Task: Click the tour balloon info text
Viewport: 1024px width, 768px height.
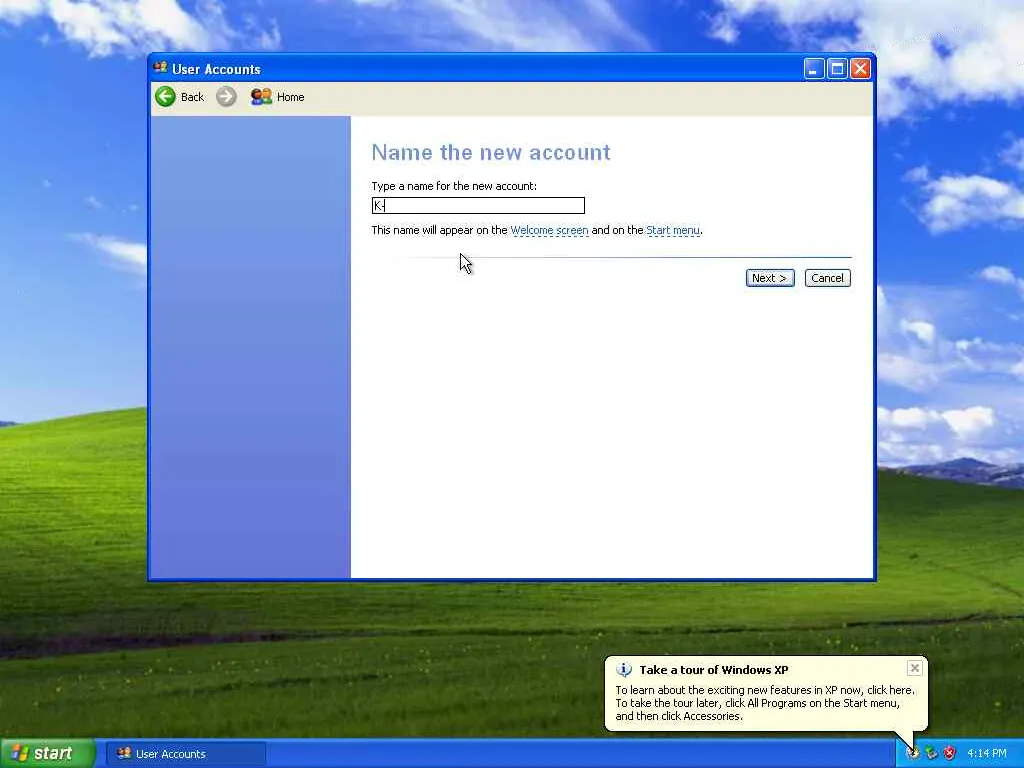Action: pos(765,703)
